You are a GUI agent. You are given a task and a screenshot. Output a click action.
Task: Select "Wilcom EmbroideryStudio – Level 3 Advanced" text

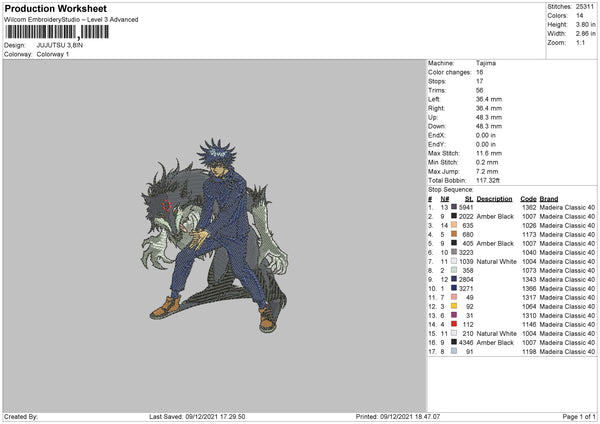pos(71,20)
